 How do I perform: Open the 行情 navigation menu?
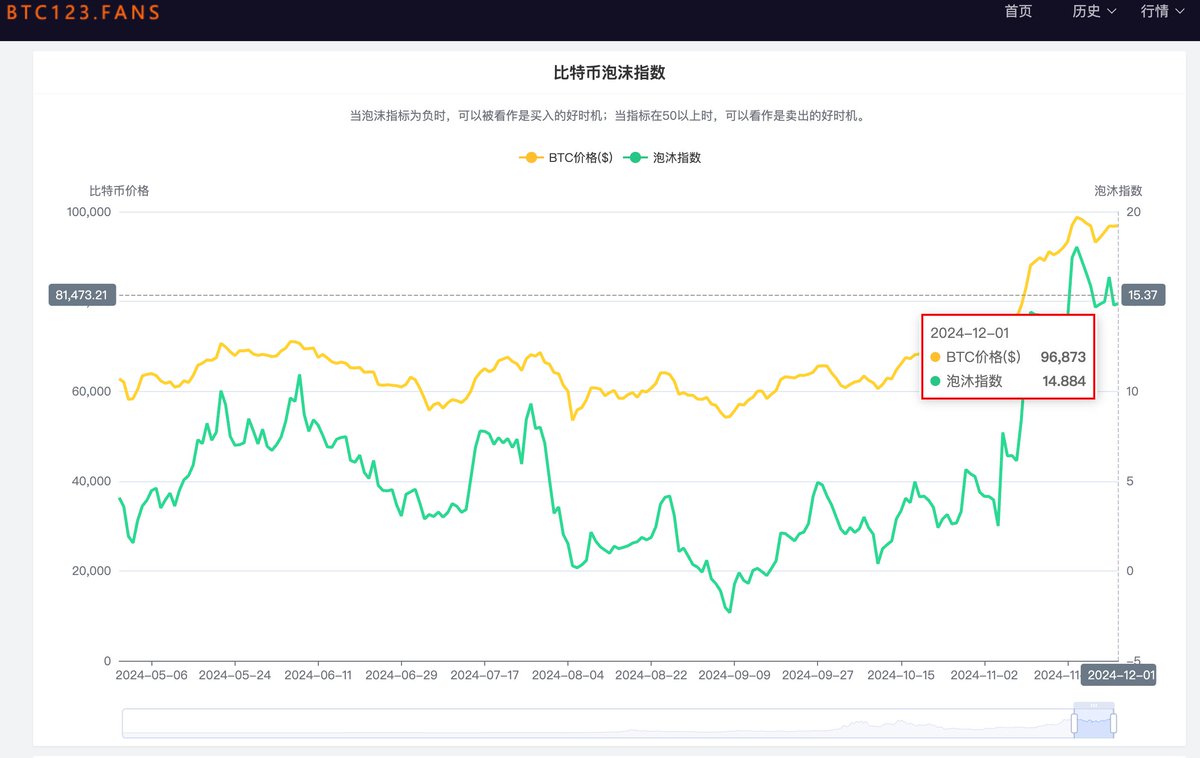1154,12
